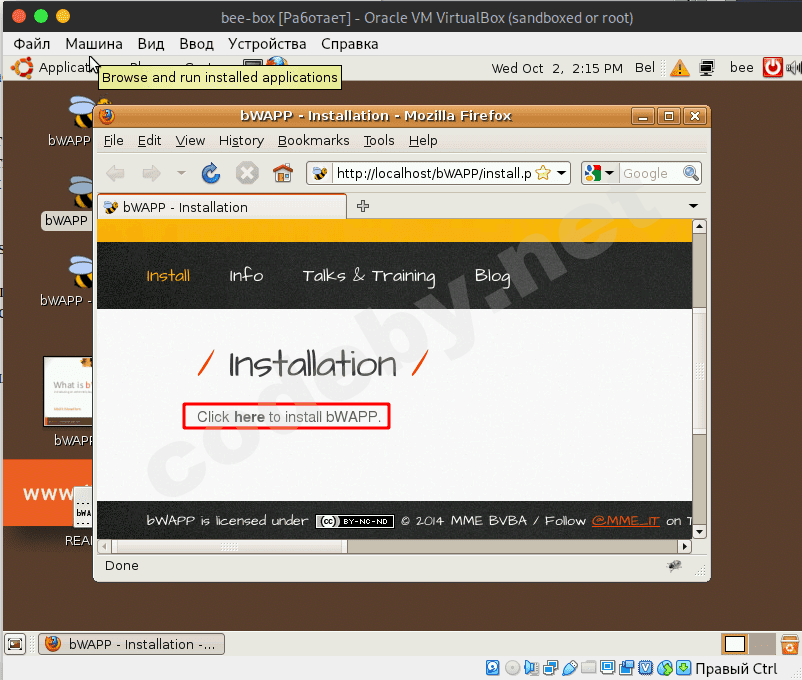The height and width of the screenshot is (680, 802).
Task: Click the CC BY-NC-ND license badge
Action: point(355,521)
